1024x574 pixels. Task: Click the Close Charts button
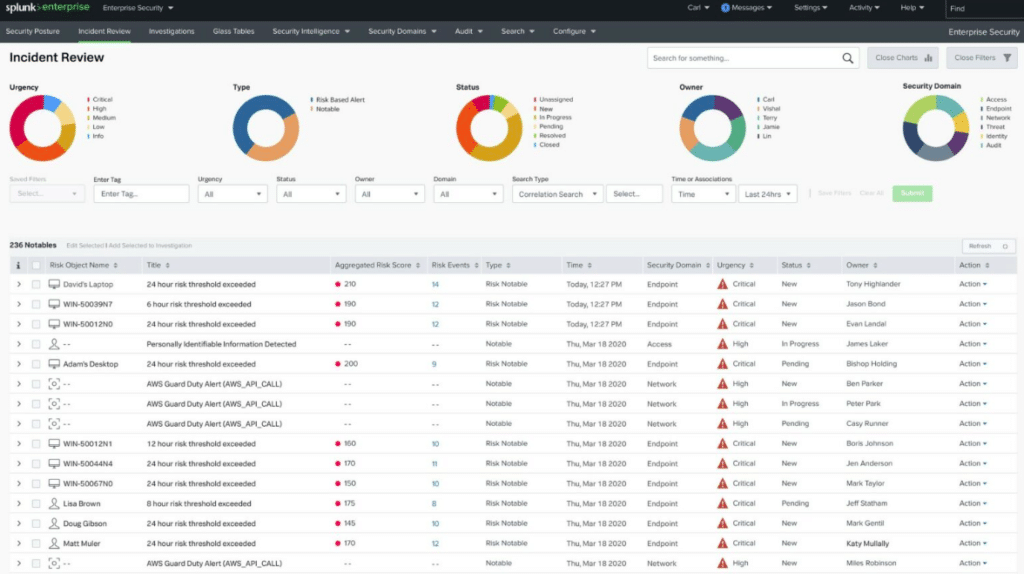click(x=903, y=58)
